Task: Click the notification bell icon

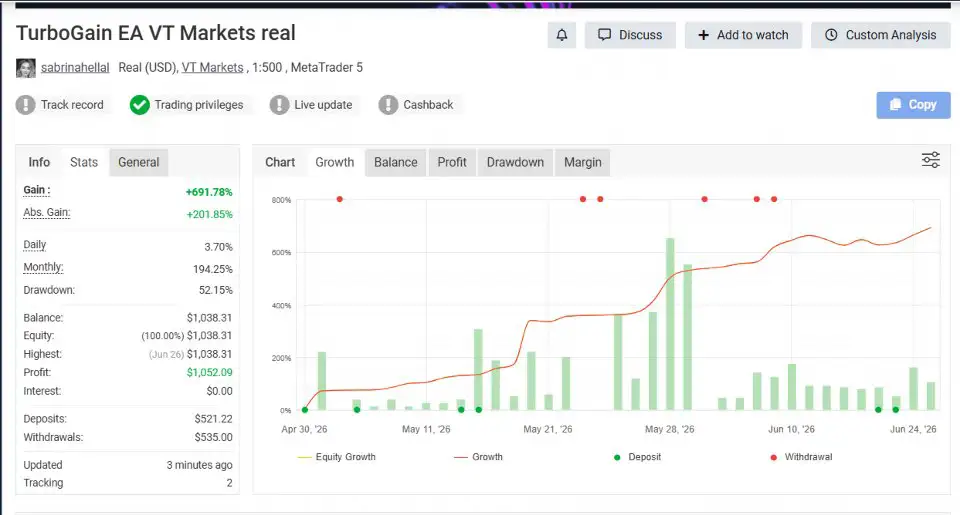Action: (561, 35)
